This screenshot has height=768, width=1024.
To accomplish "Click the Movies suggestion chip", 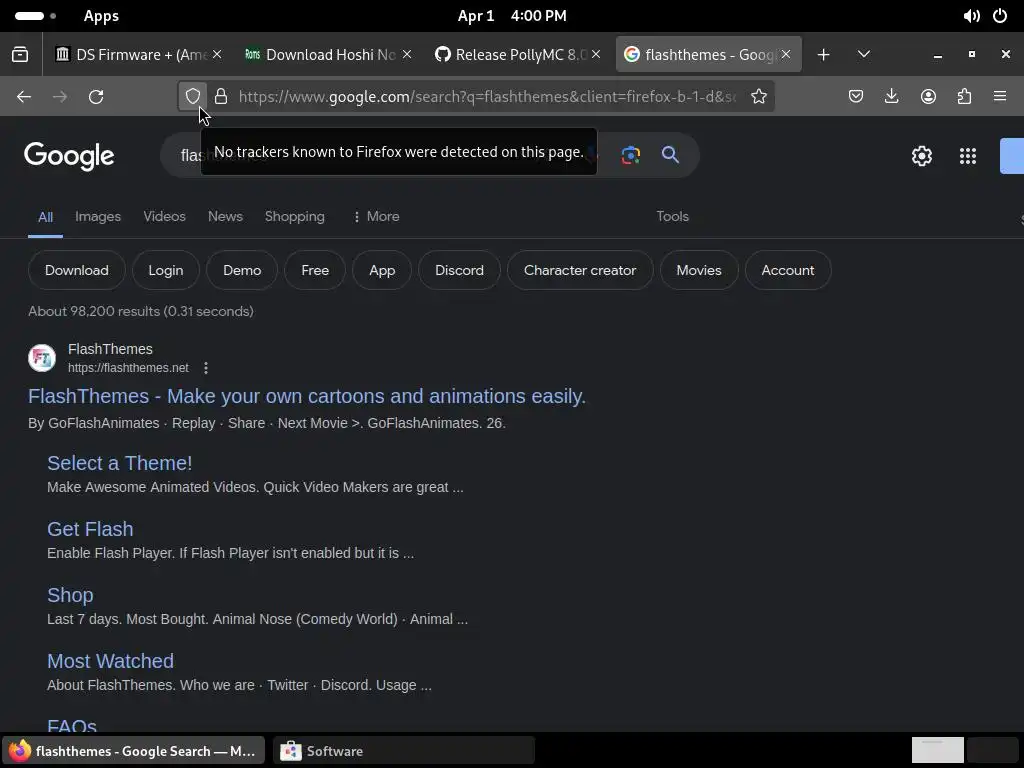I will coord(699,270).
